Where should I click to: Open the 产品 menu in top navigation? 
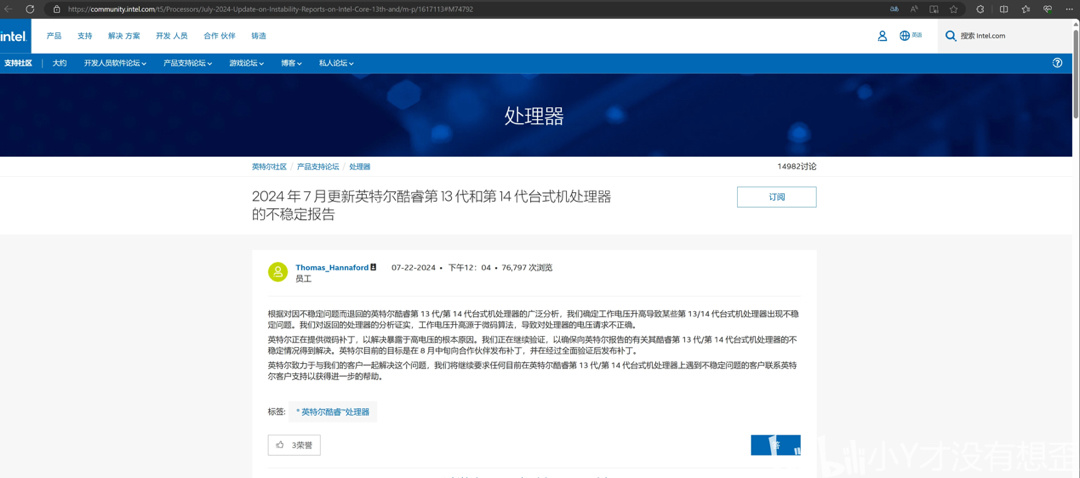click(54, 36)
